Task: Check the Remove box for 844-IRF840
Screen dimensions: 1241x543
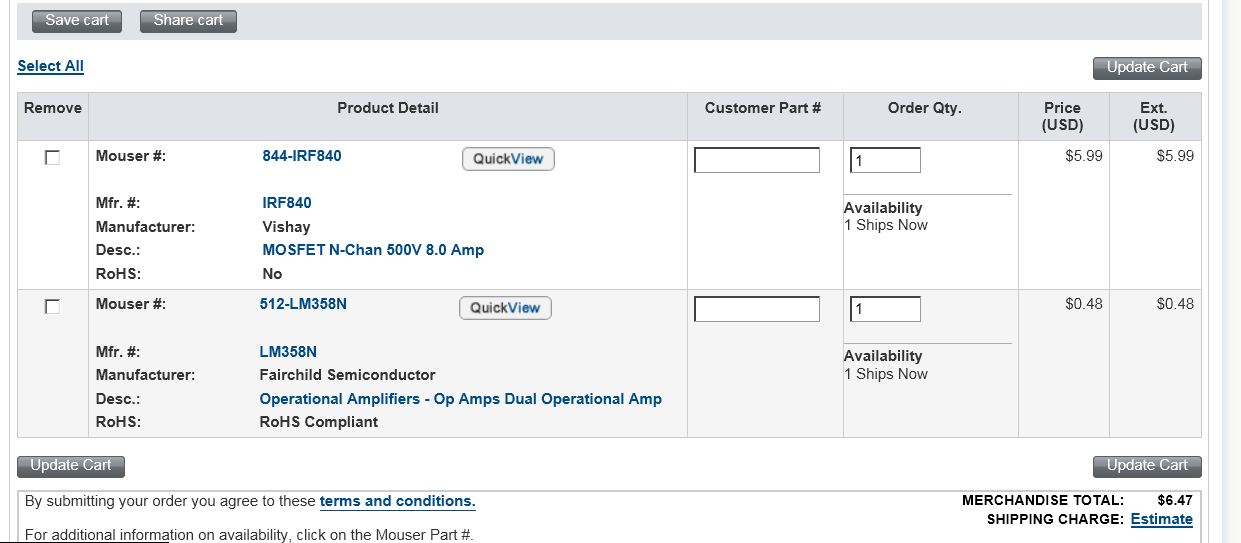Action: coord(52,158)
